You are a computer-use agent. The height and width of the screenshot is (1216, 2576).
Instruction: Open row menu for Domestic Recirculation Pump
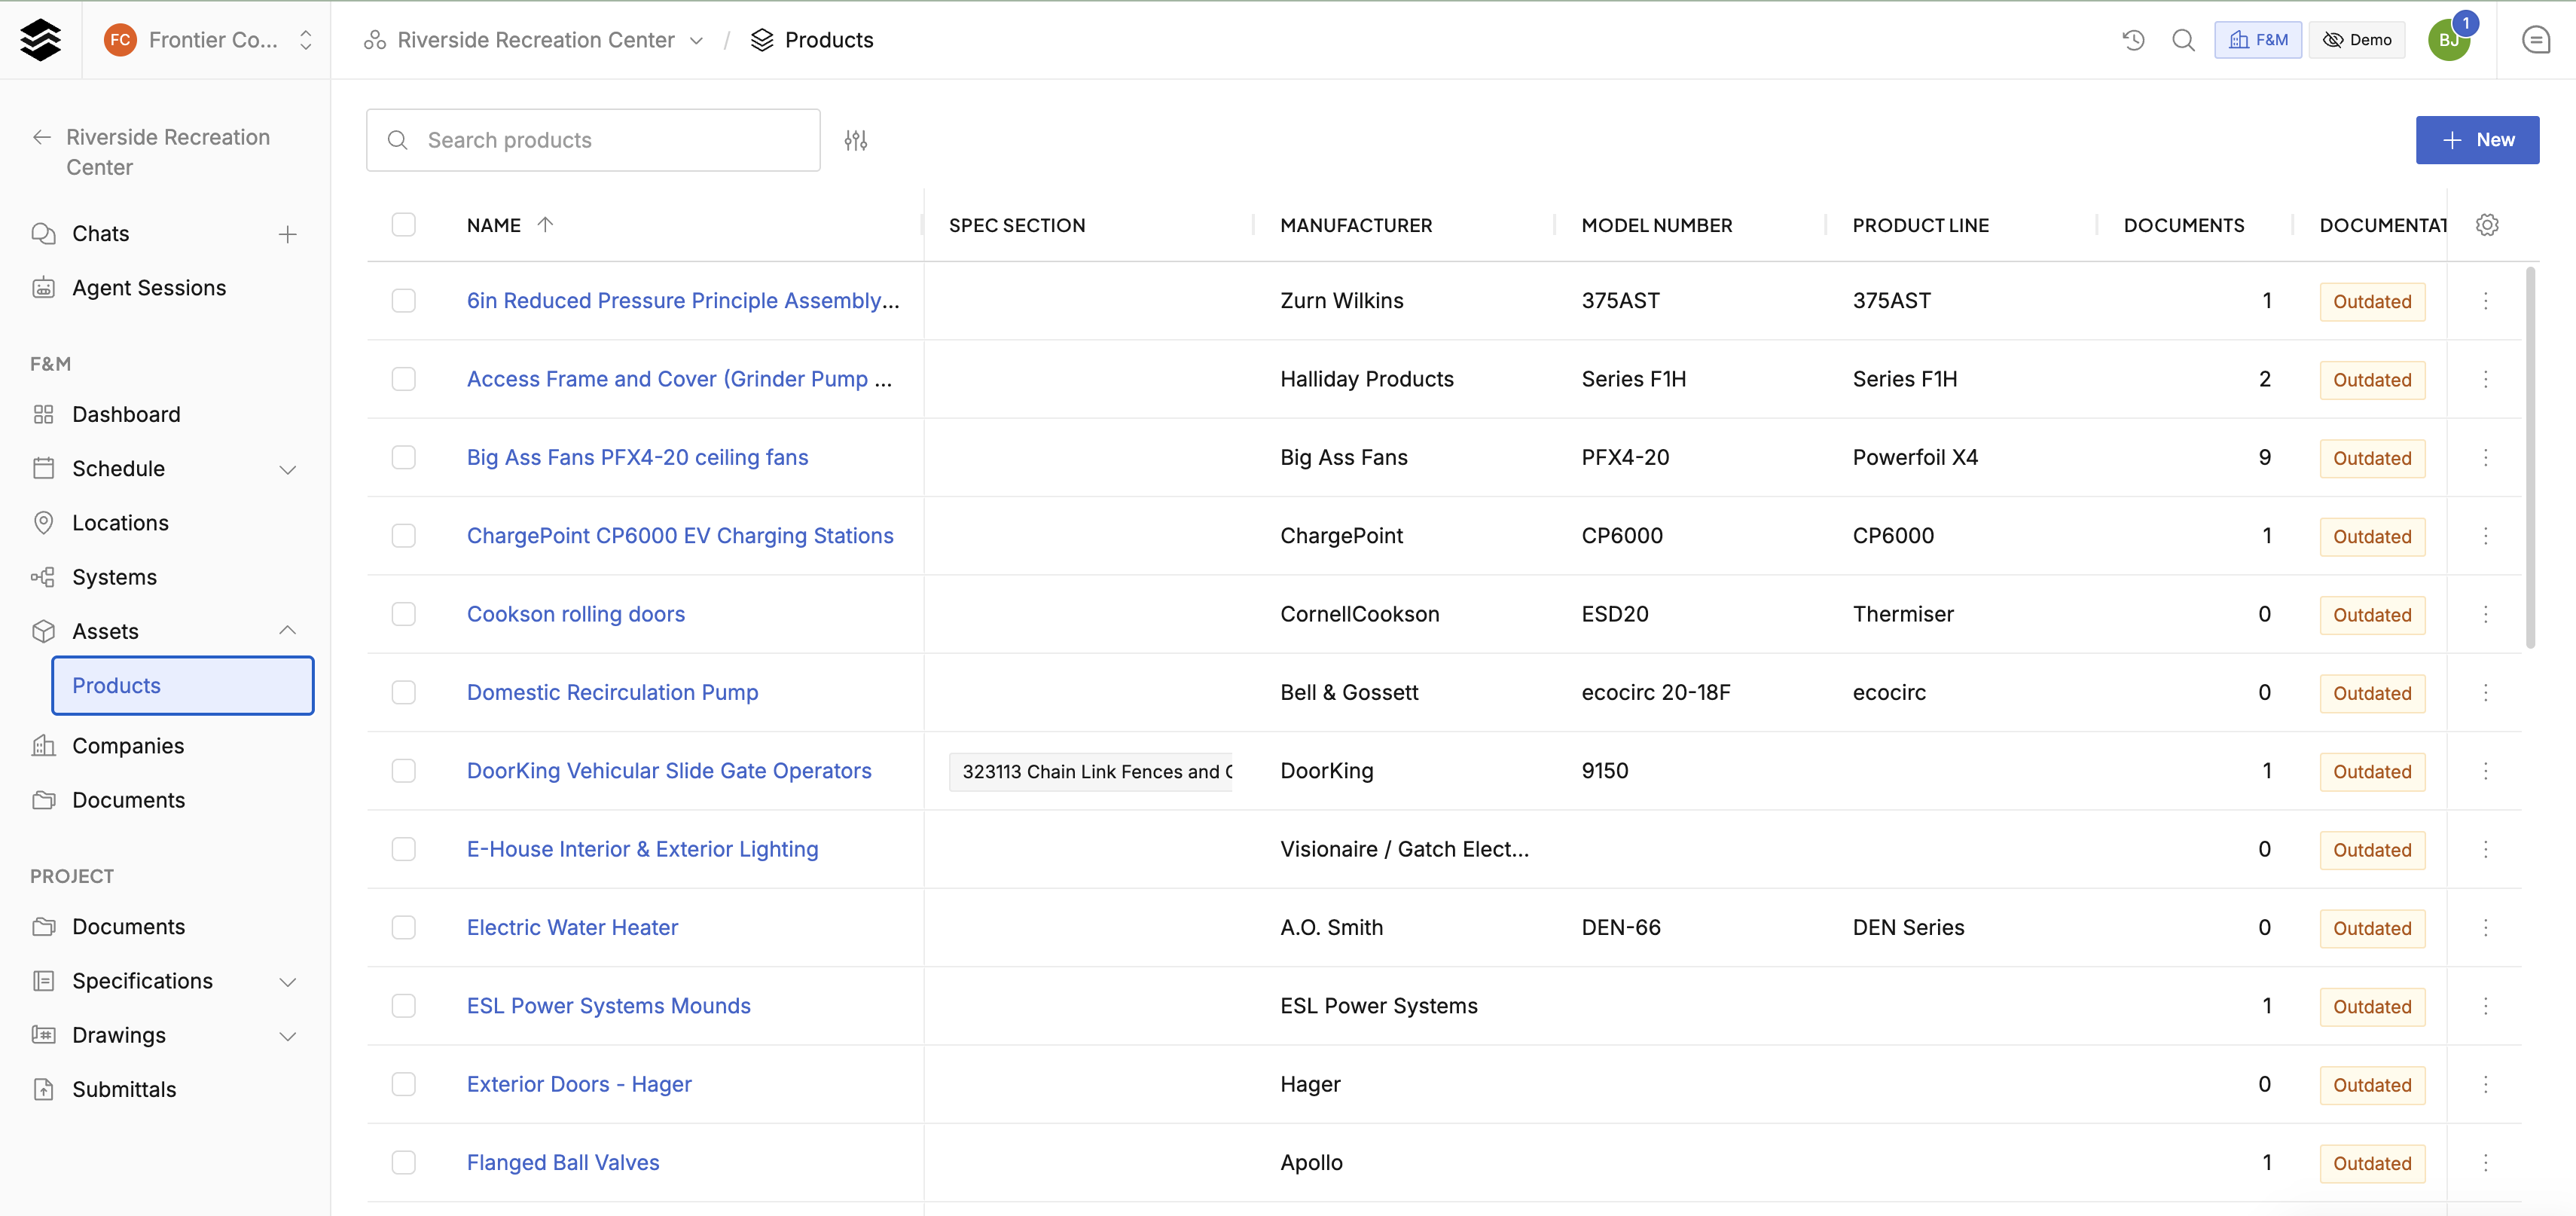(x=2485, y=693)
